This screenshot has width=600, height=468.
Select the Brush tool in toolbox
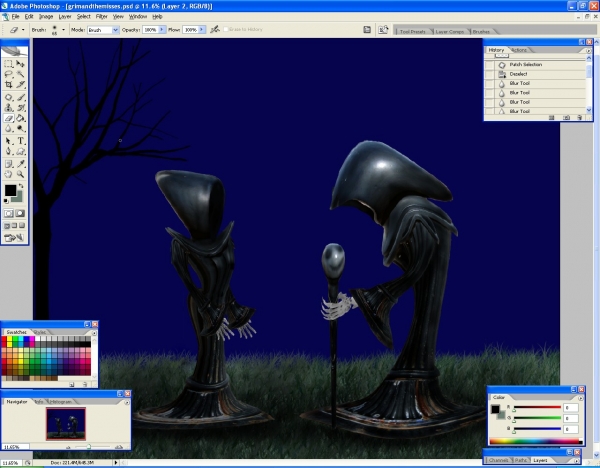20,98
